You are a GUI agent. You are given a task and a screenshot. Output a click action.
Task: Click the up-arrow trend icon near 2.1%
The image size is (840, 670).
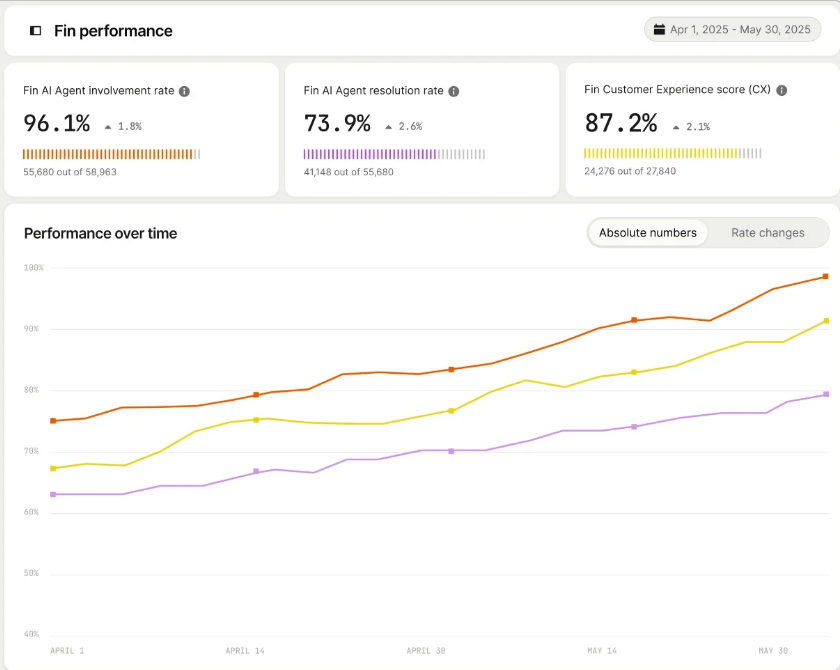(x=676, y=127)
